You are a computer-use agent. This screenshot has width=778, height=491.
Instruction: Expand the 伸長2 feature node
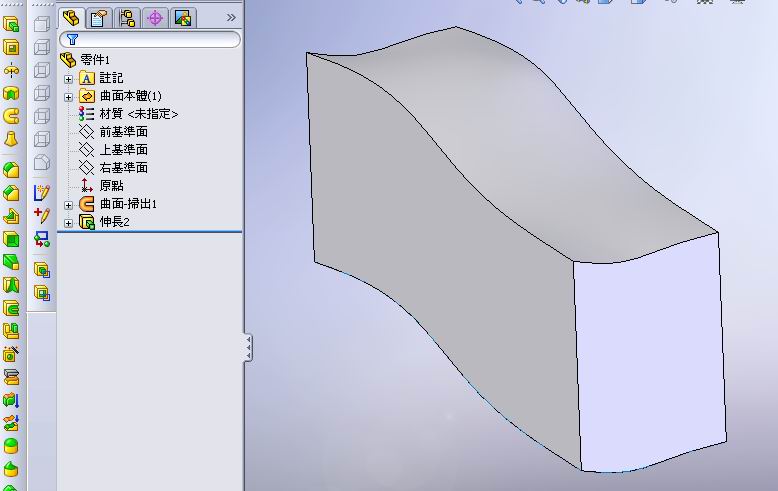68,223
